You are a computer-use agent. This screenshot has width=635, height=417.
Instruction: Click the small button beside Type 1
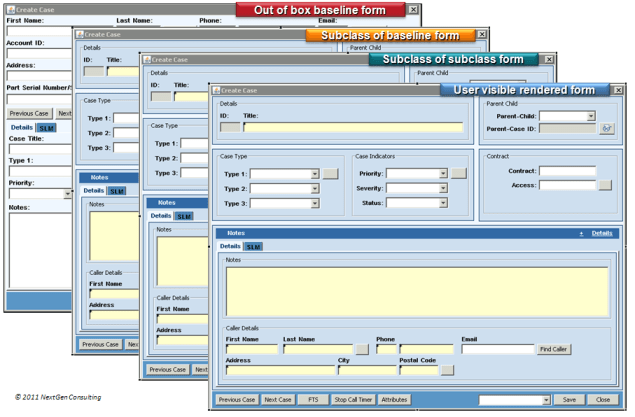(x=331, y=174)
